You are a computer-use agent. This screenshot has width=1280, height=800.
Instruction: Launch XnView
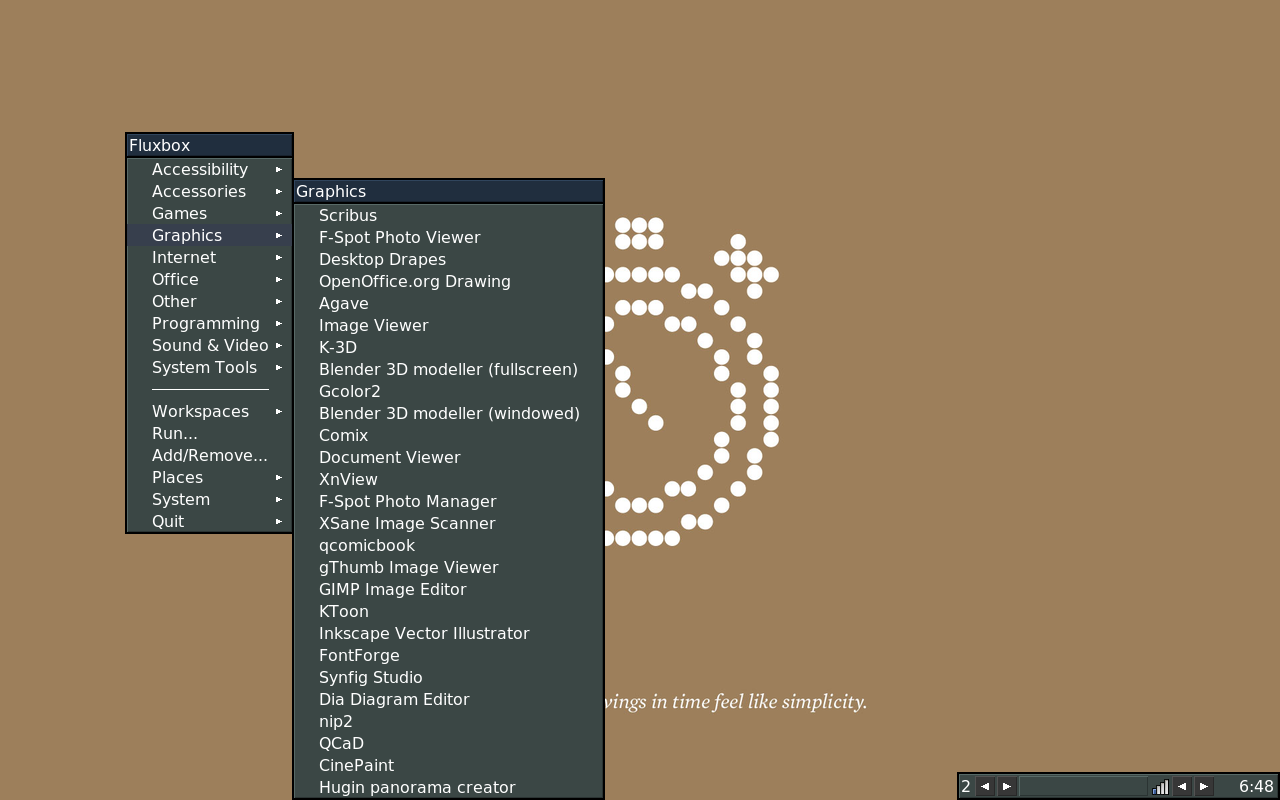click(x=448, y=479)
